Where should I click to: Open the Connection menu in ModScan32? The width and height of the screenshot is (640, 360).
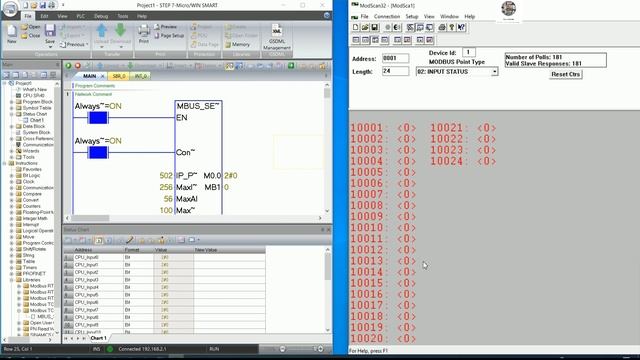point(387,16)
